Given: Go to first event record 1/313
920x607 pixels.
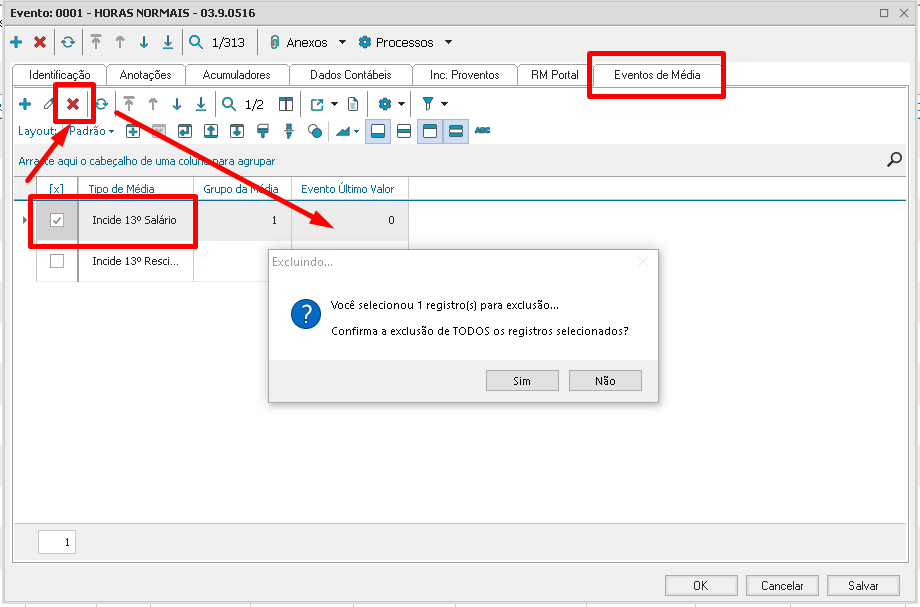Looking at the screenshot, I should [x=96, y=42].
